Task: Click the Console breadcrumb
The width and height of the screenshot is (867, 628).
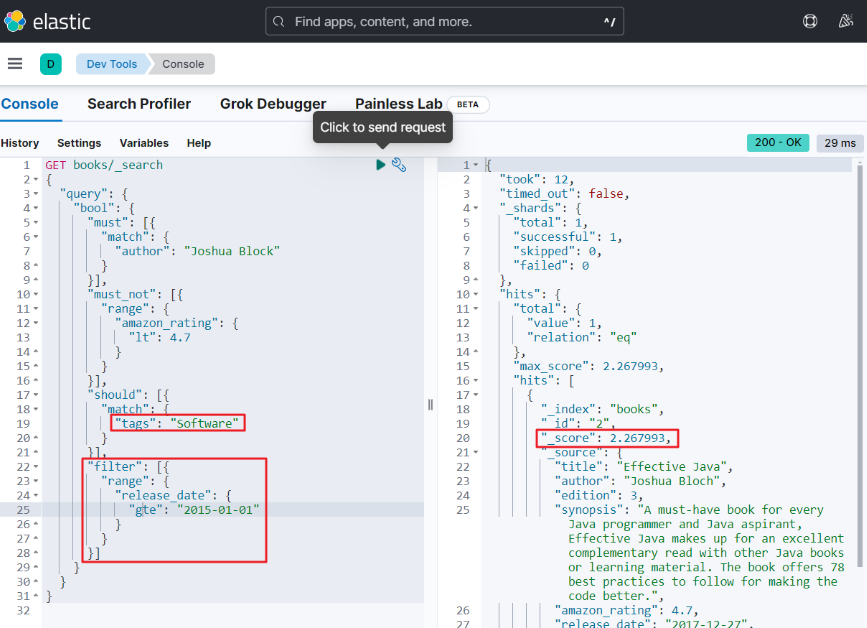Action: coord(183,64)
